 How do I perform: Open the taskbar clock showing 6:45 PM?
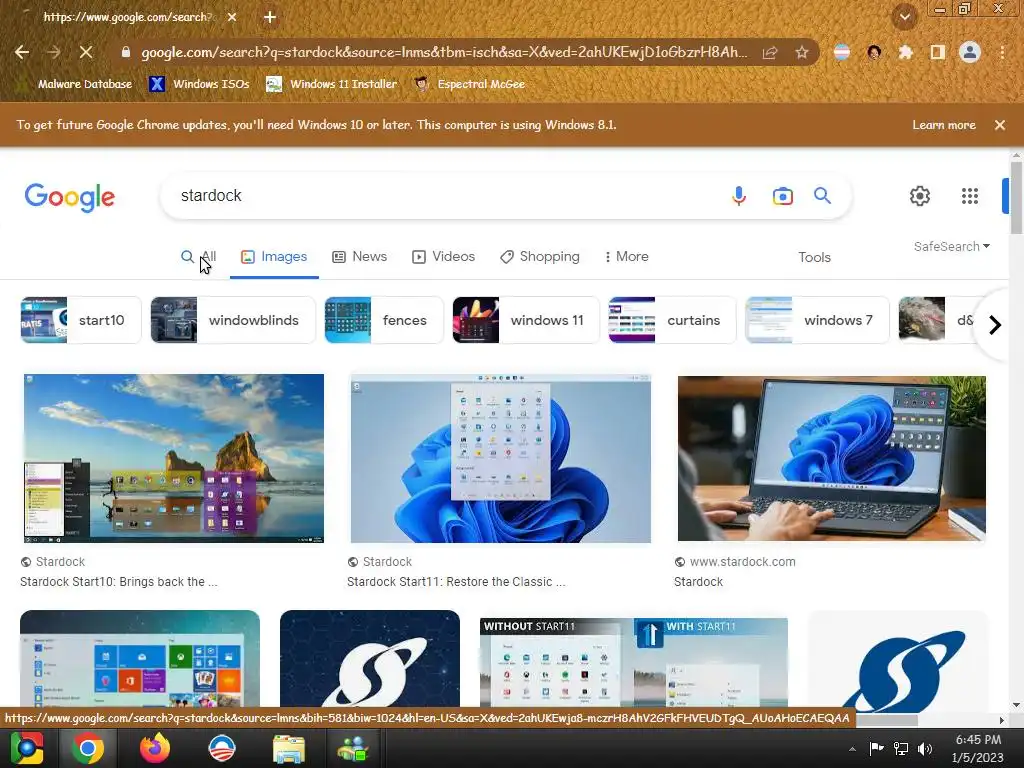(978, 749)
